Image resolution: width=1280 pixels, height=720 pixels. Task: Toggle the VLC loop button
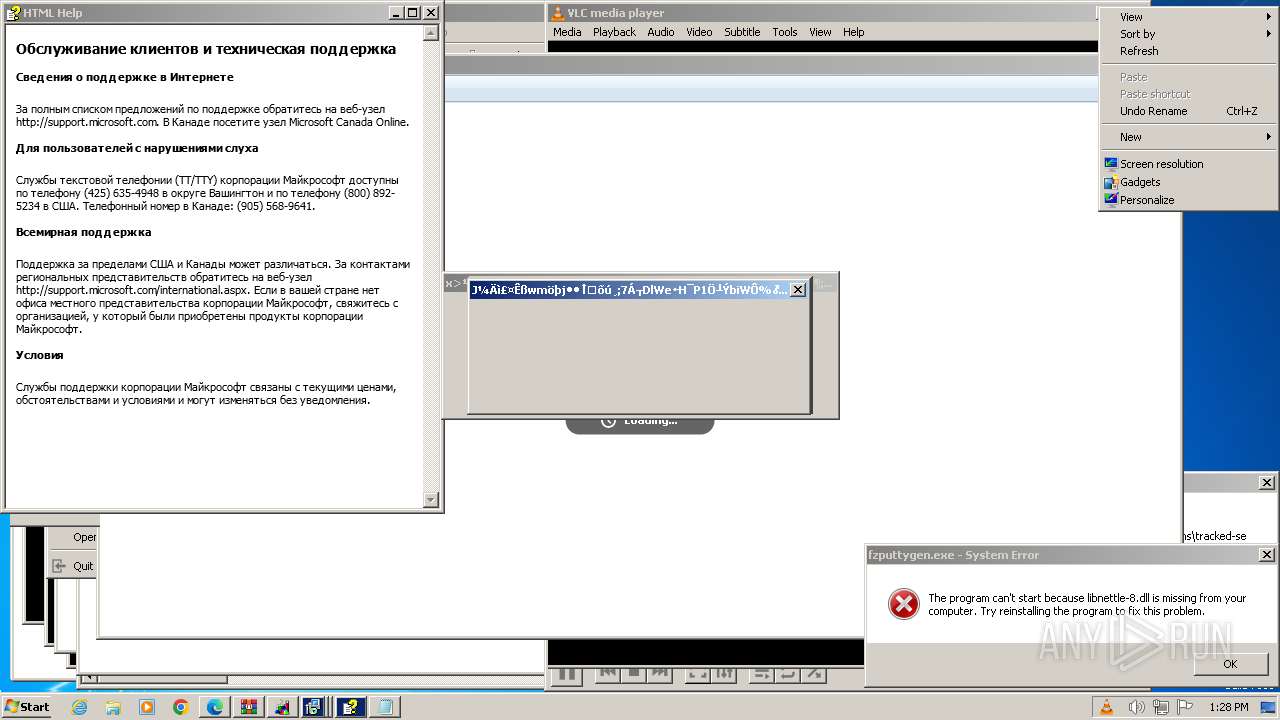pyautogui.click(x=788, y=674)
